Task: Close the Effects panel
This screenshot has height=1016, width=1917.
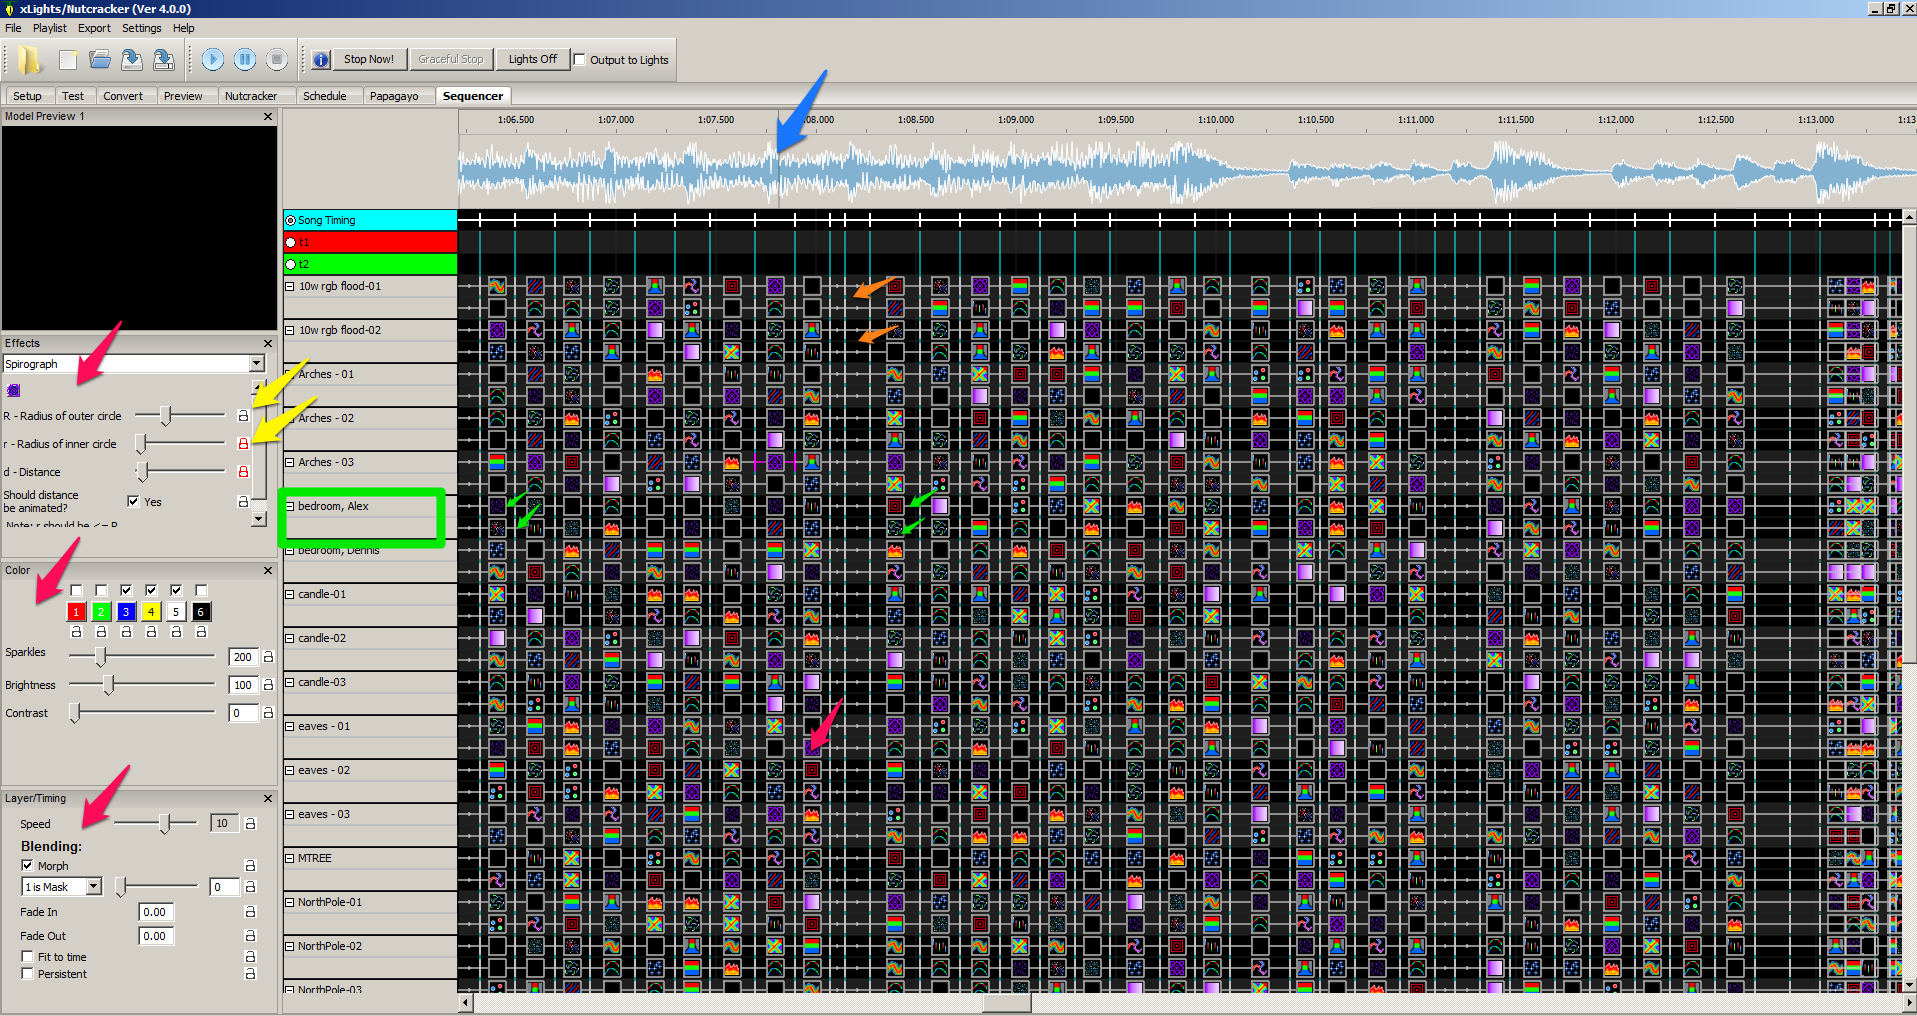Action: (268, 343)
